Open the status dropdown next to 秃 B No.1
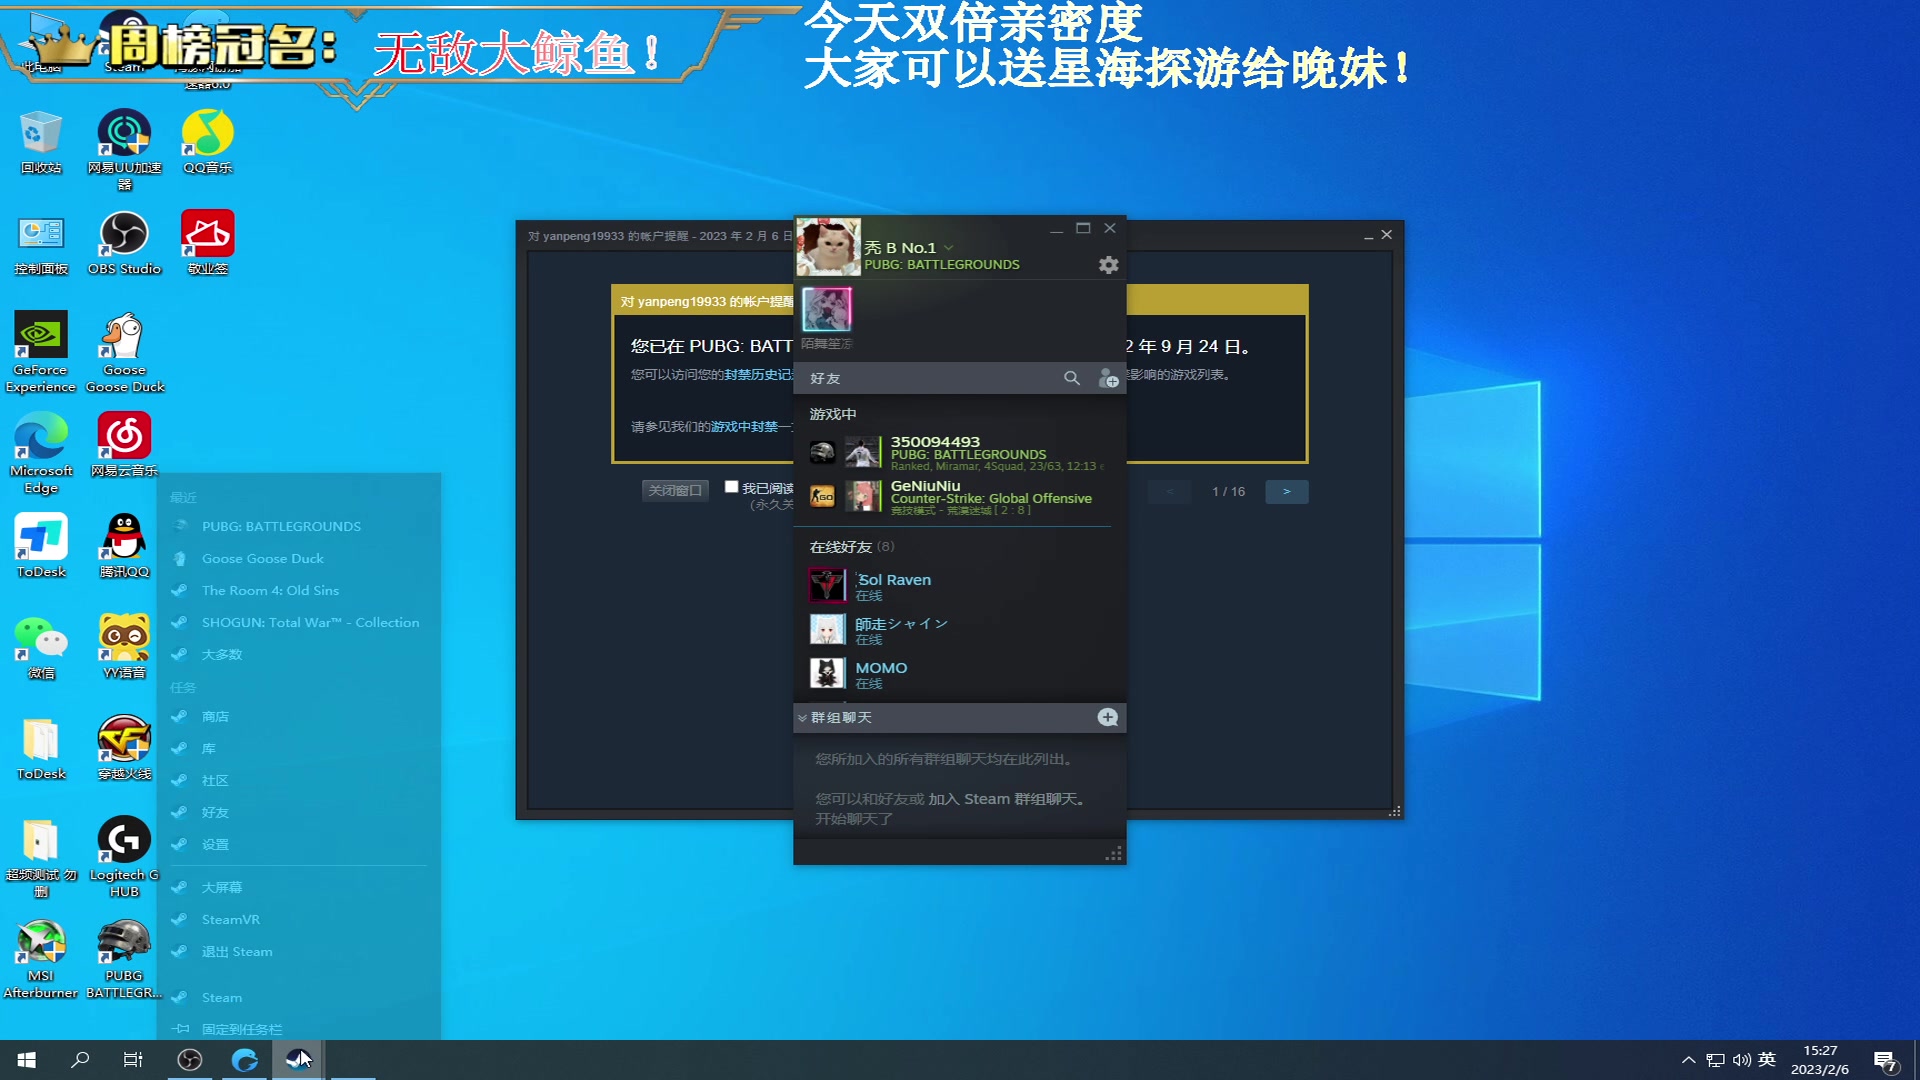Image resolution: width=1920 pixels, height=1080 pixels. coord(948,247)
